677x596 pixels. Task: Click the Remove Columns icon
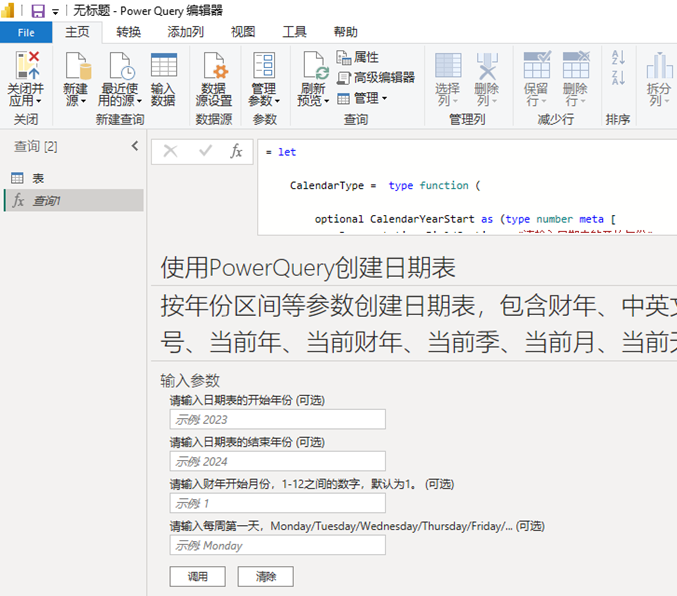click(x=487, y=66)
